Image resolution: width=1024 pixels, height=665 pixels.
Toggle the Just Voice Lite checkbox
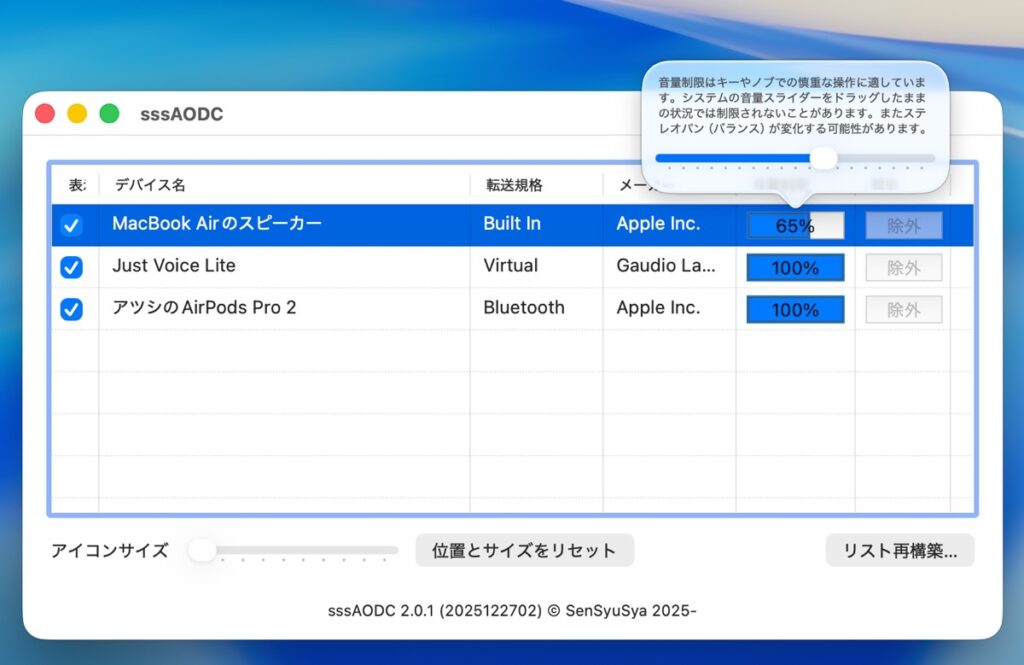[71, 267]
